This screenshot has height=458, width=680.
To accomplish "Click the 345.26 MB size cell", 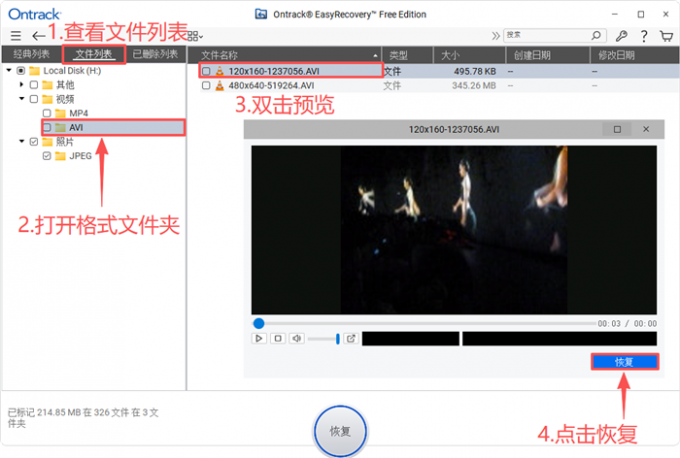I will coord(474,85).
